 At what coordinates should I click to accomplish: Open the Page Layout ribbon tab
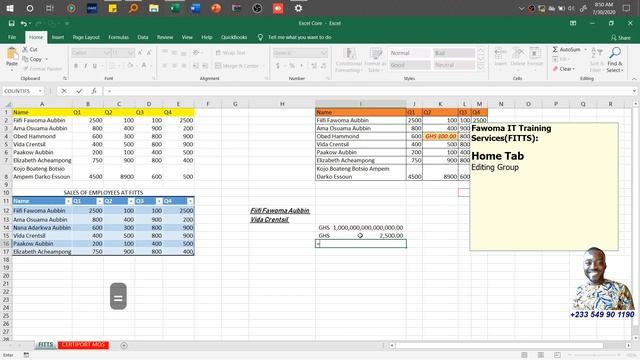(x=86, y=37)
